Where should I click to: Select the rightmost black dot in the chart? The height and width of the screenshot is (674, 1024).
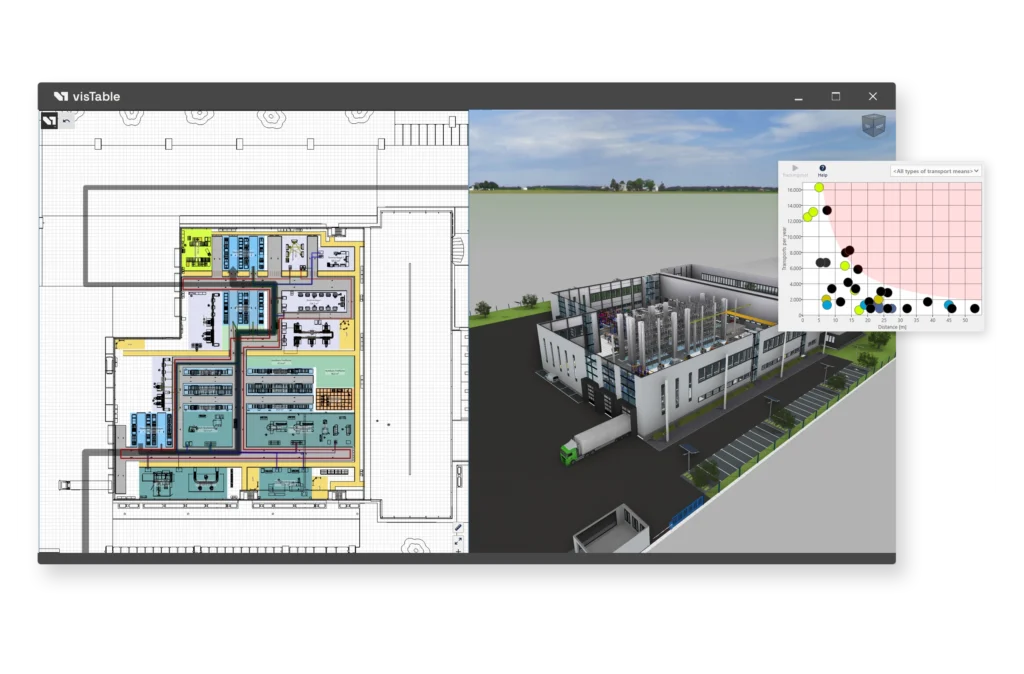tap(975, 308)
